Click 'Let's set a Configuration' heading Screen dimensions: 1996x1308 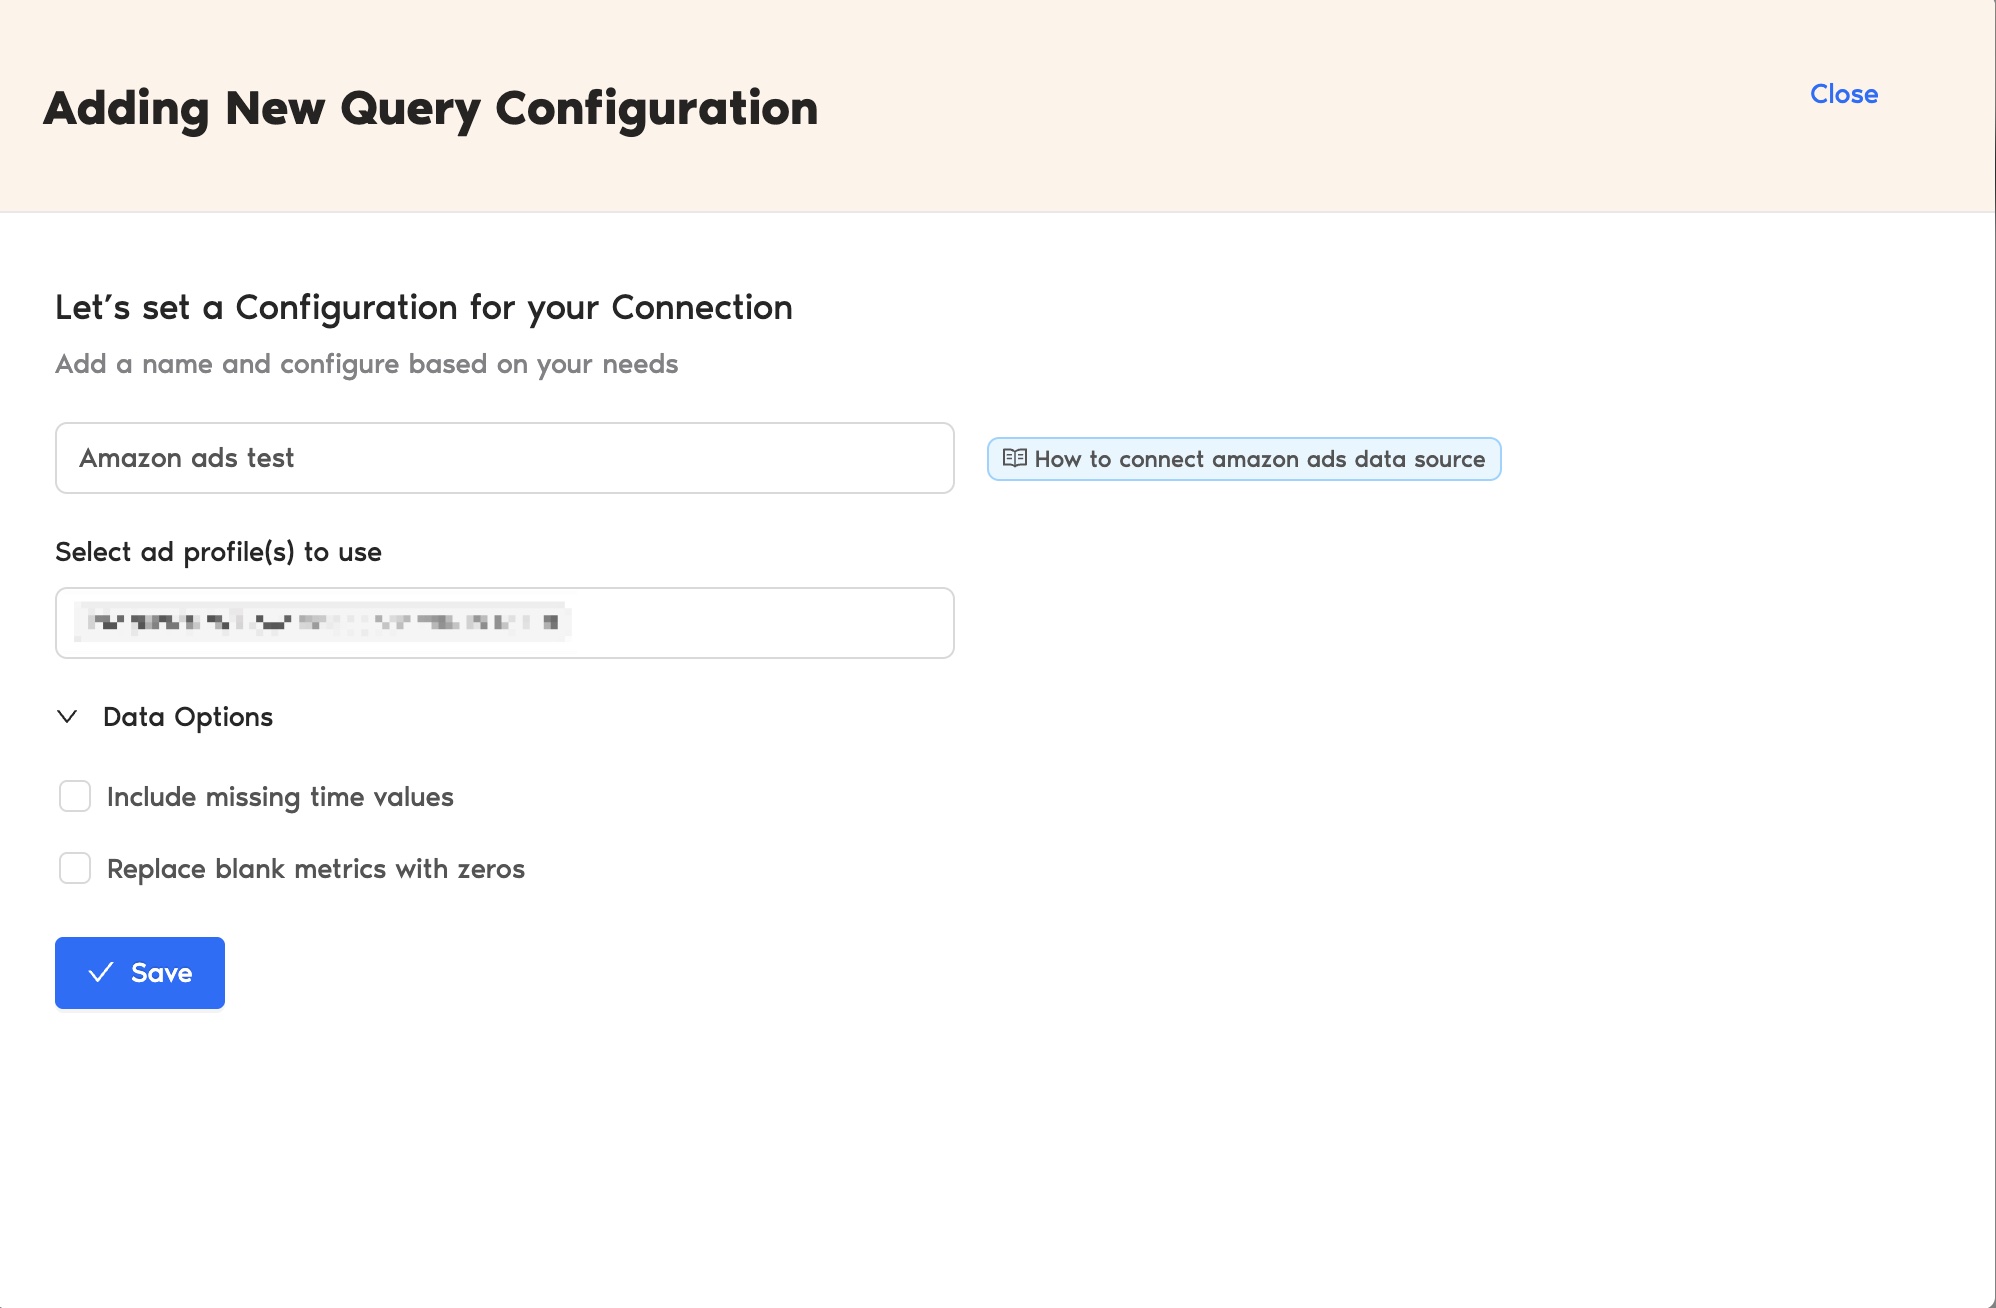pyautogui.click(x=423, y=307)
